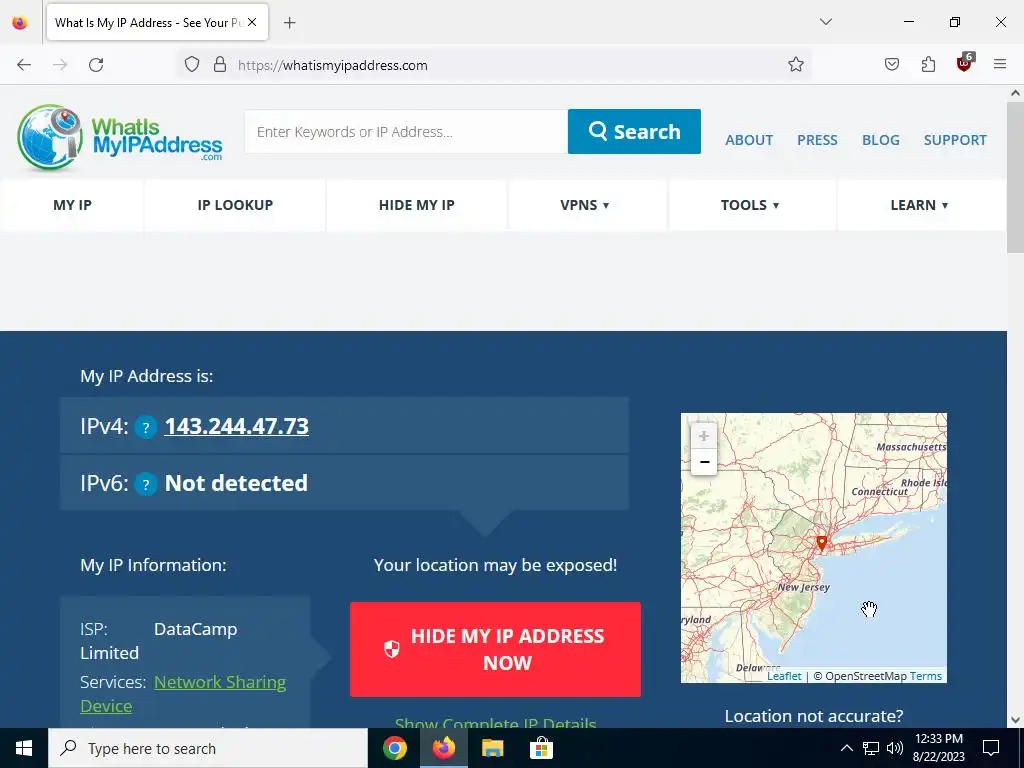
Task: Click the IPv4 question mark help icon
Action: point(146,428)
